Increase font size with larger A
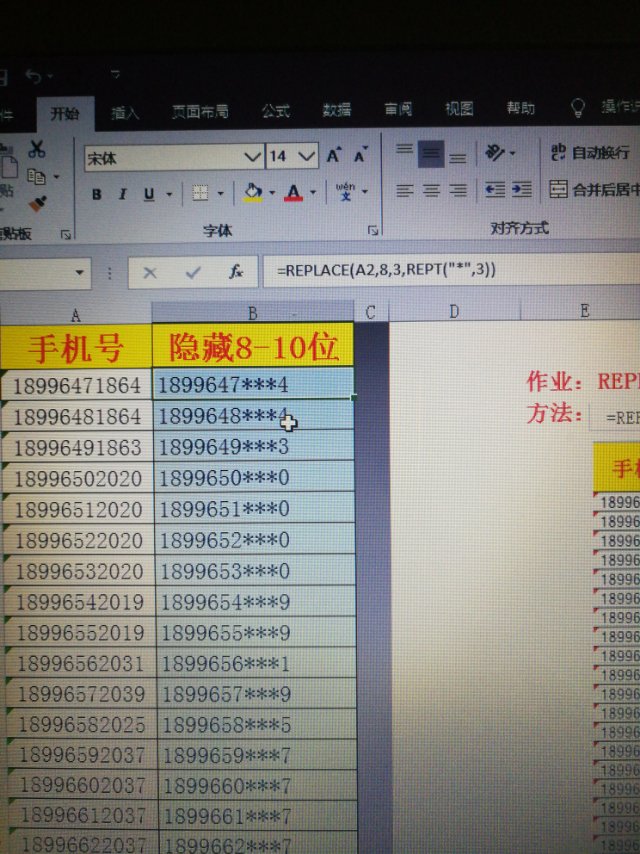The image size is (640, 854). pyautogui.click(x=334, y=156)
